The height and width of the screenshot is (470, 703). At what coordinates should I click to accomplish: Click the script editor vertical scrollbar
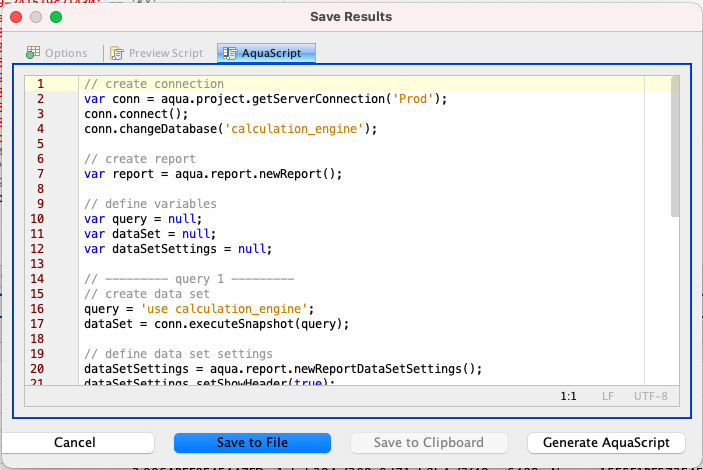[x=675, y=150]
